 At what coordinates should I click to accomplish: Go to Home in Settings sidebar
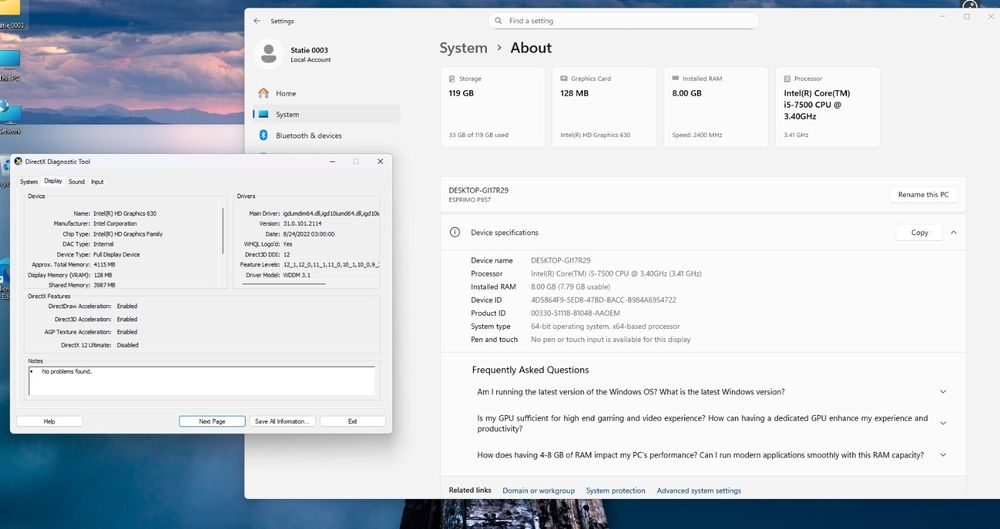(327, 93)
